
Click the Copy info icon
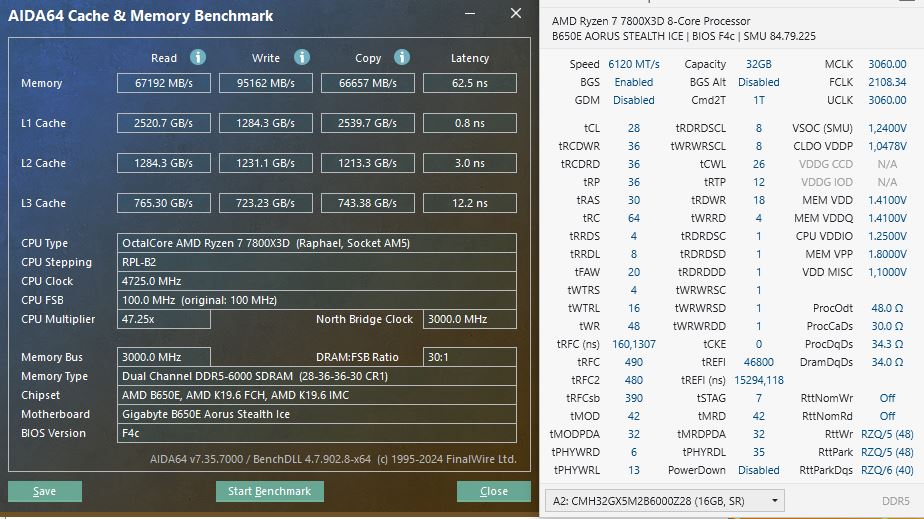coord(402,57)
